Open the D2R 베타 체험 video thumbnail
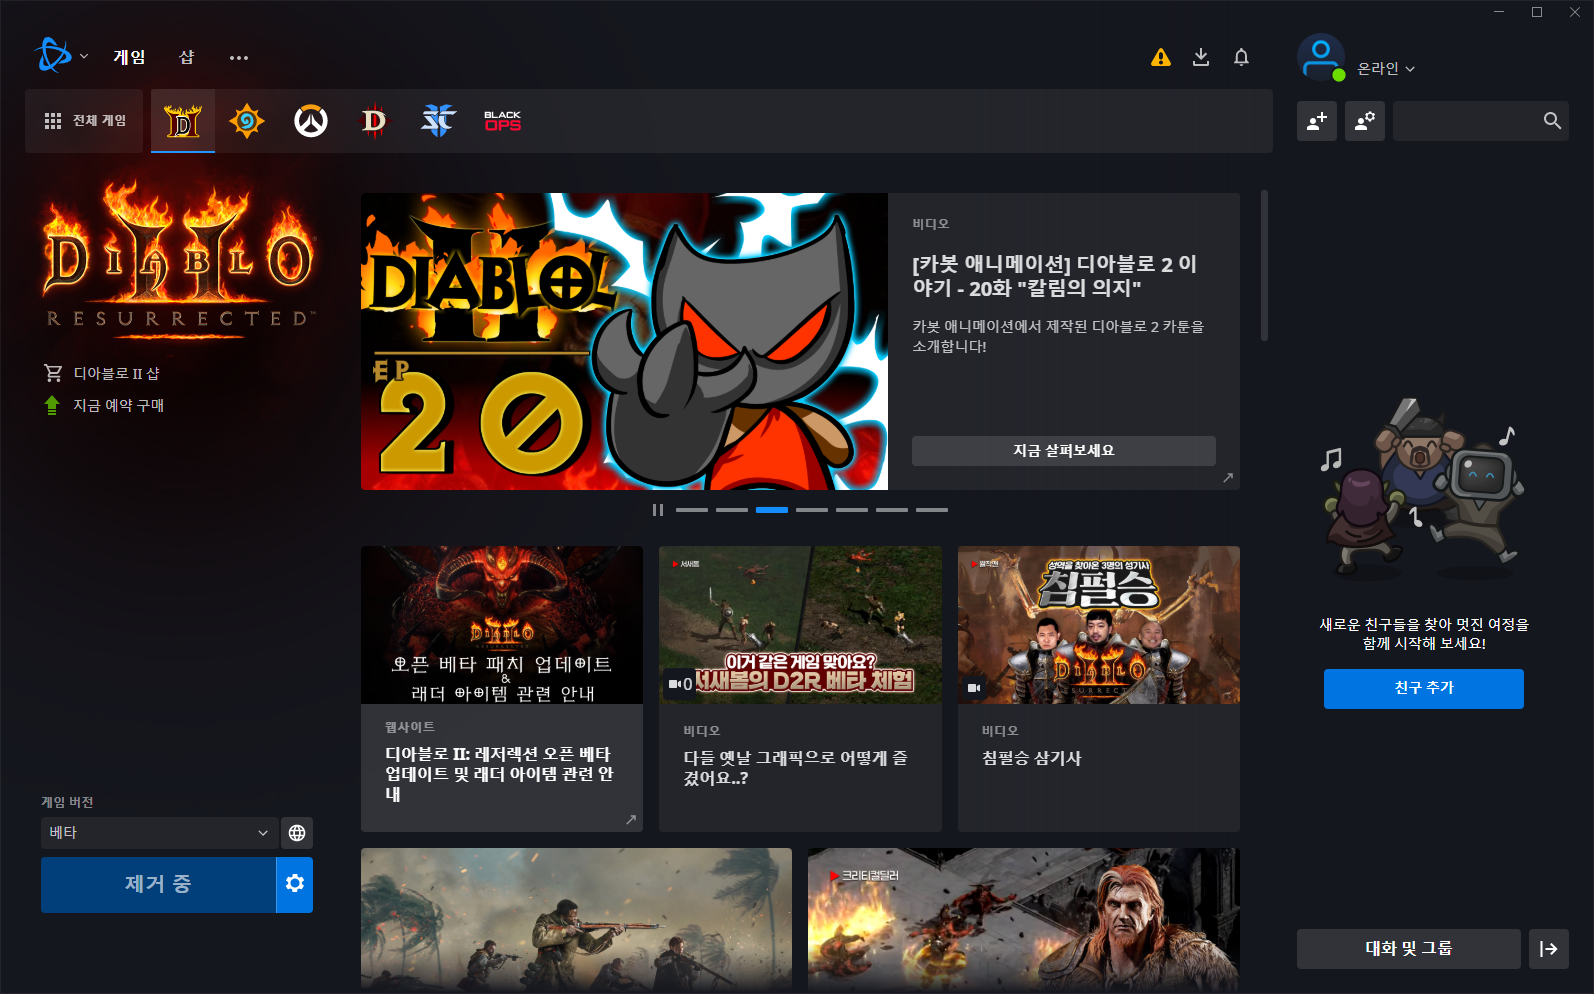 click(800, 625)
